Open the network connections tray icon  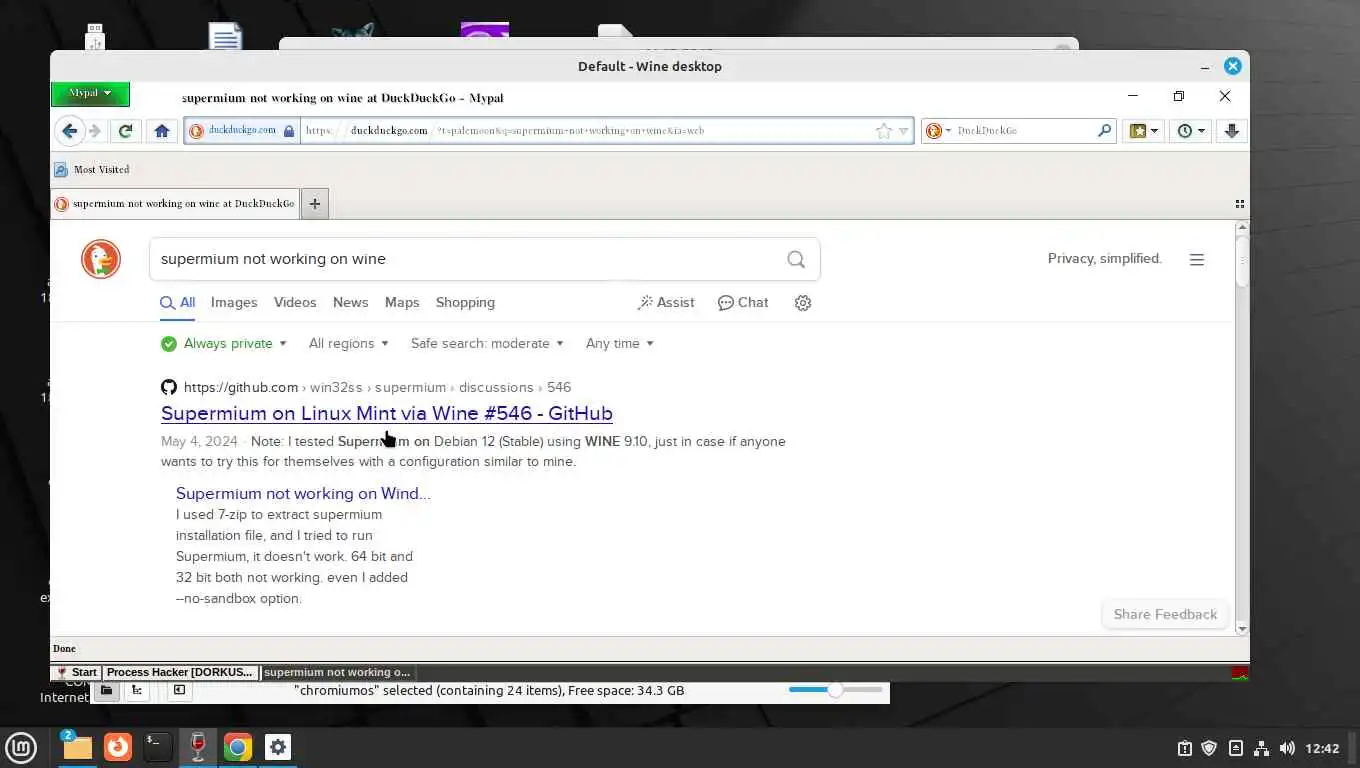[x=1261, y=748]
